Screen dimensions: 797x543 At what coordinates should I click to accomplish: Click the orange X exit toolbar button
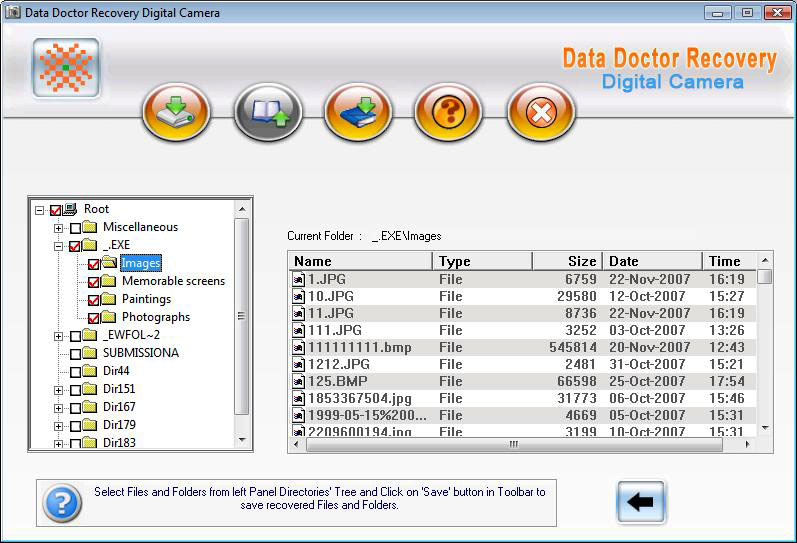point(541,112)
